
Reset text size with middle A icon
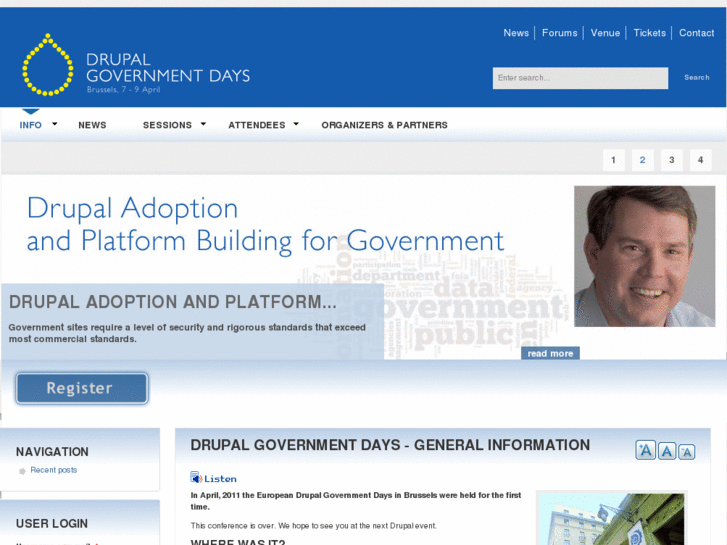point(667,451)
